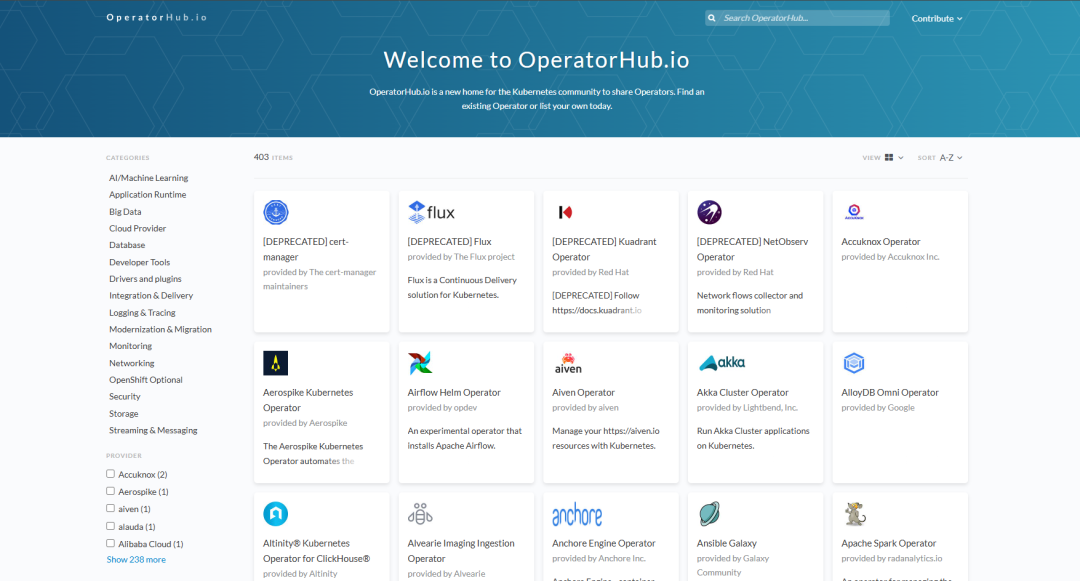Select Networking category

pos(132,363)
